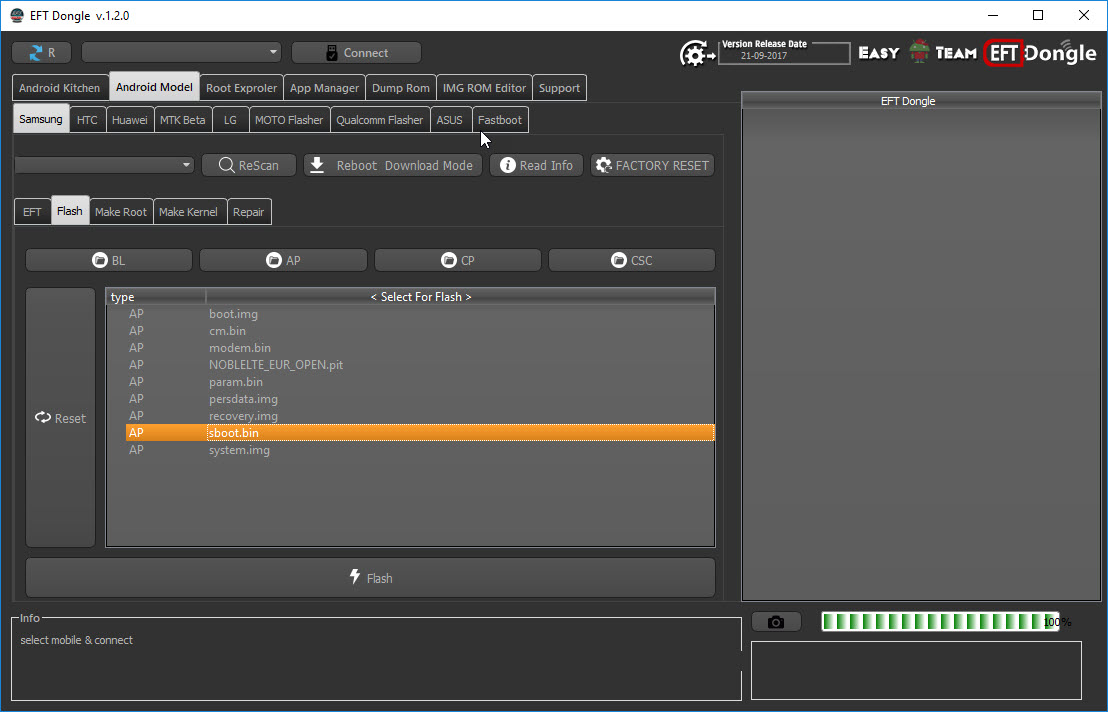Browse for AP firmware file
Viewport: 1108px width, 712px height.
283,260
